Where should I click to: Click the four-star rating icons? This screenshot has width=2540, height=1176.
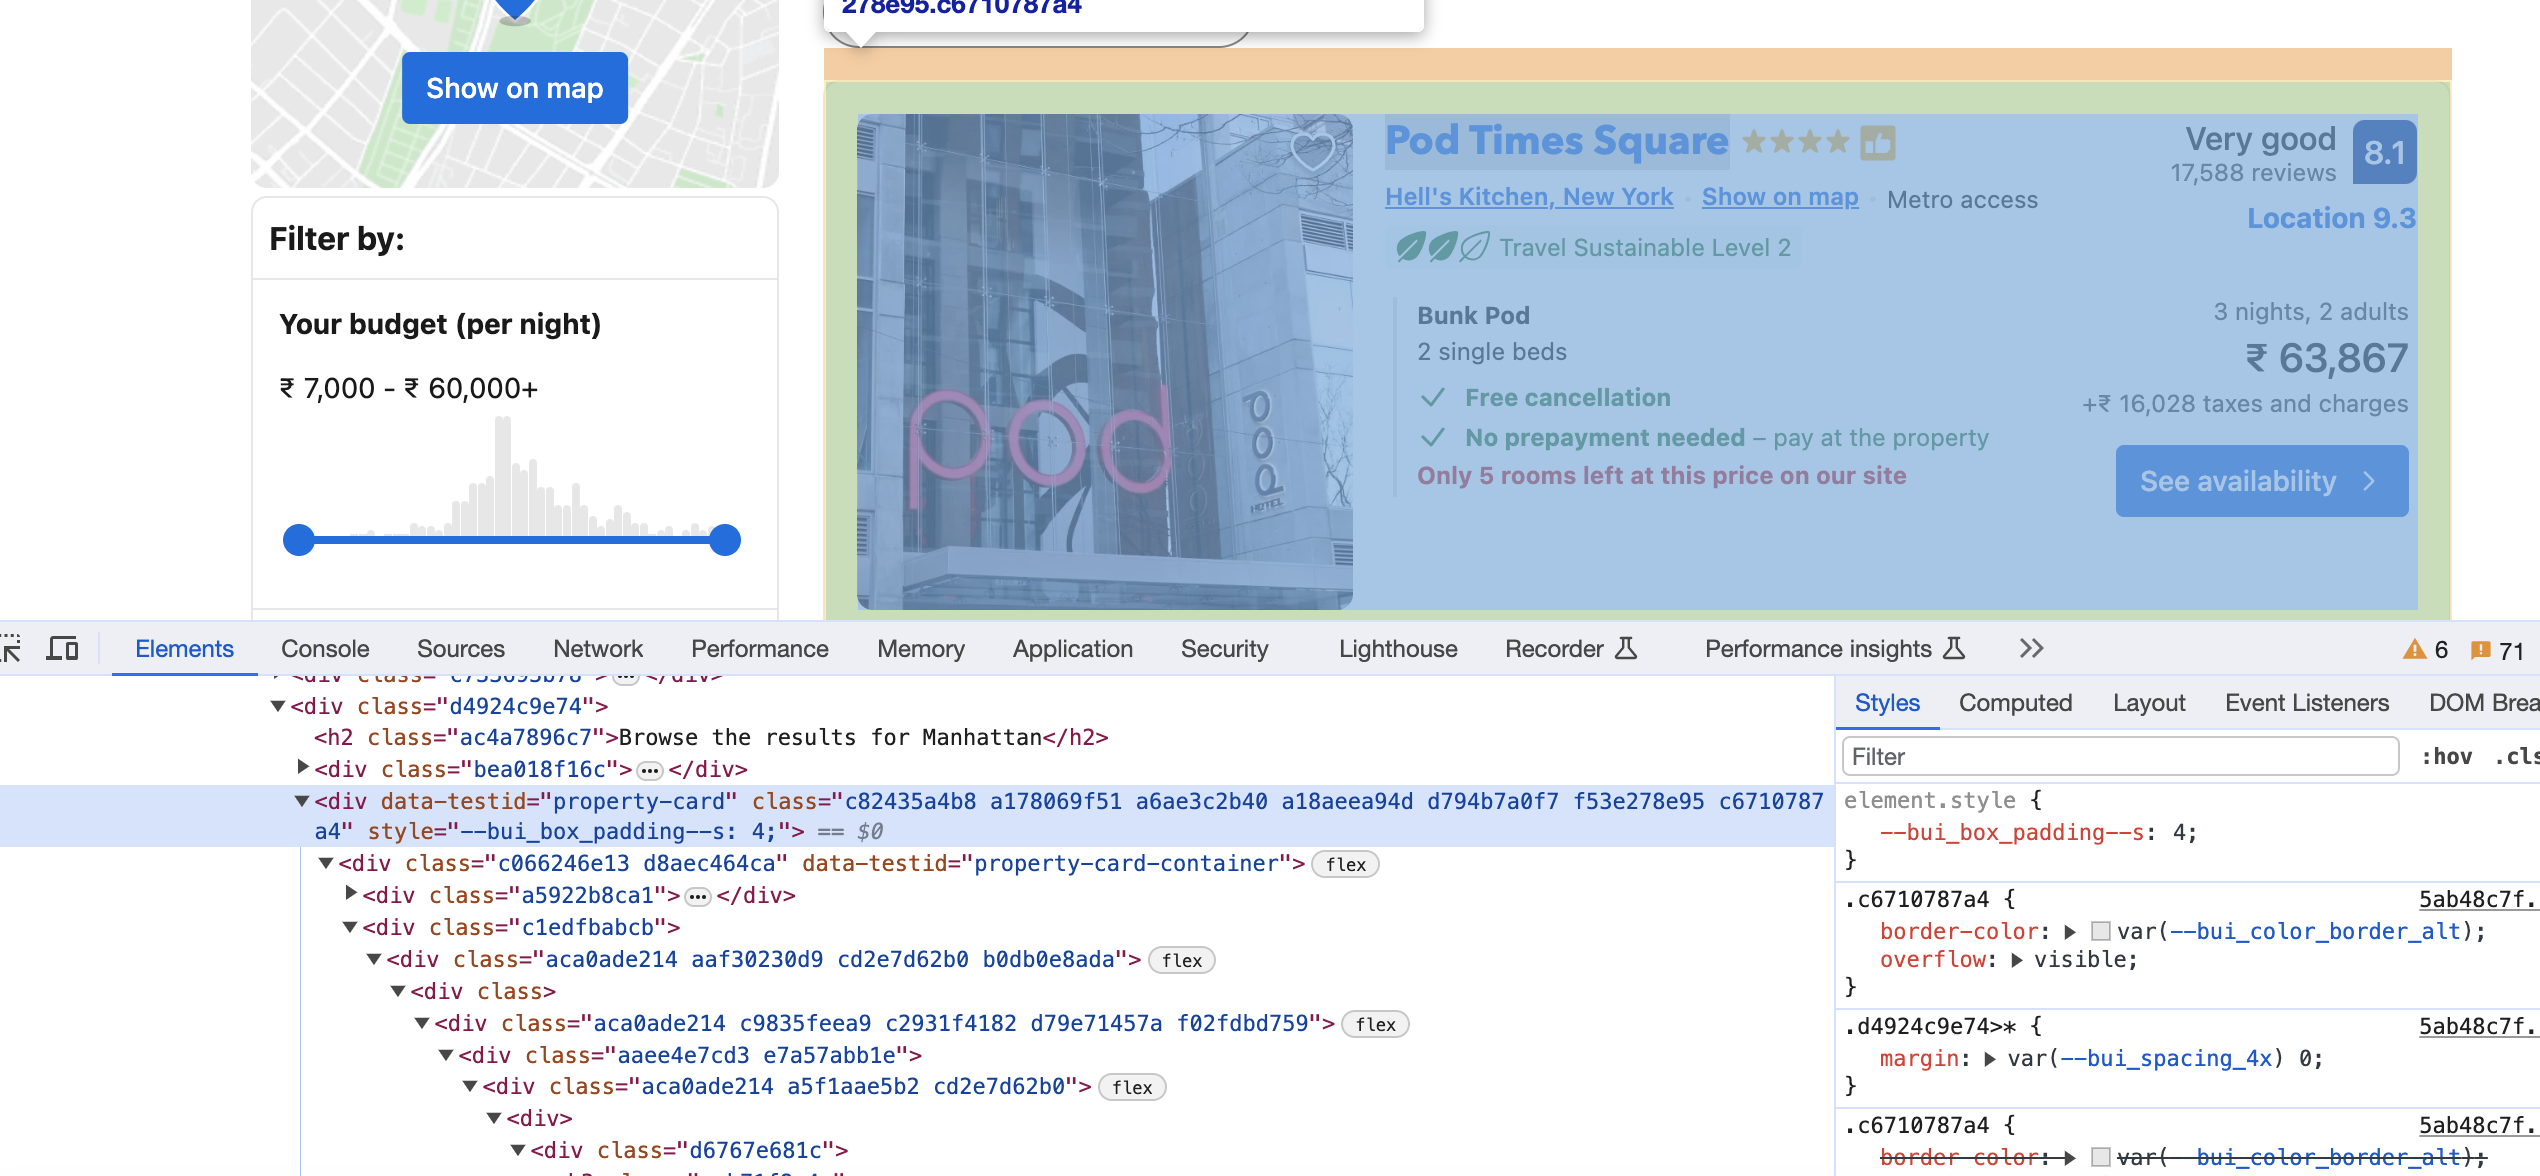pyautogui.click(x=1796, y=142)
